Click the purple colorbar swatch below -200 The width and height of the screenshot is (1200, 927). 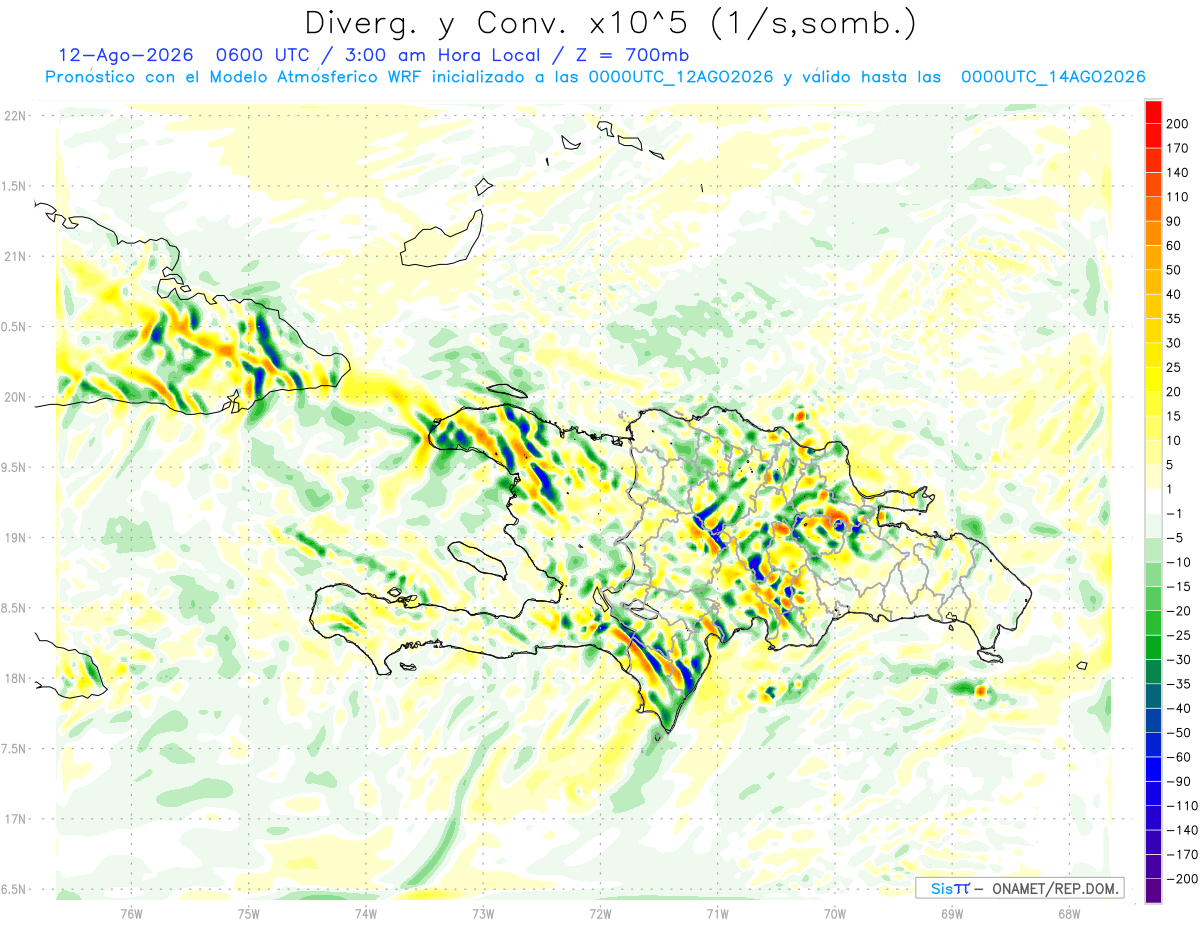point(1153,890)
